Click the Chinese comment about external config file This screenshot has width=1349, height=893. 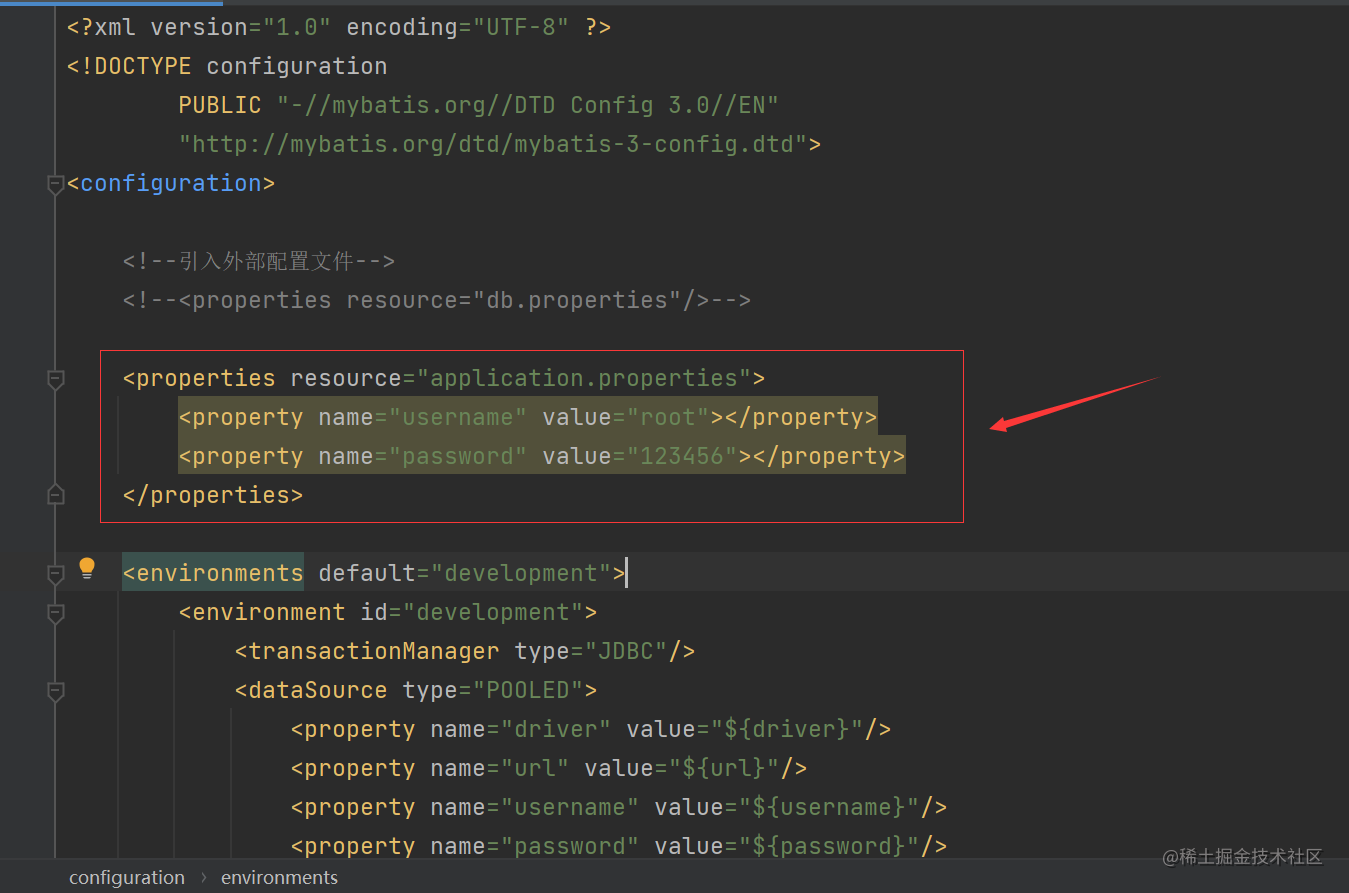(x=259, y=261)
